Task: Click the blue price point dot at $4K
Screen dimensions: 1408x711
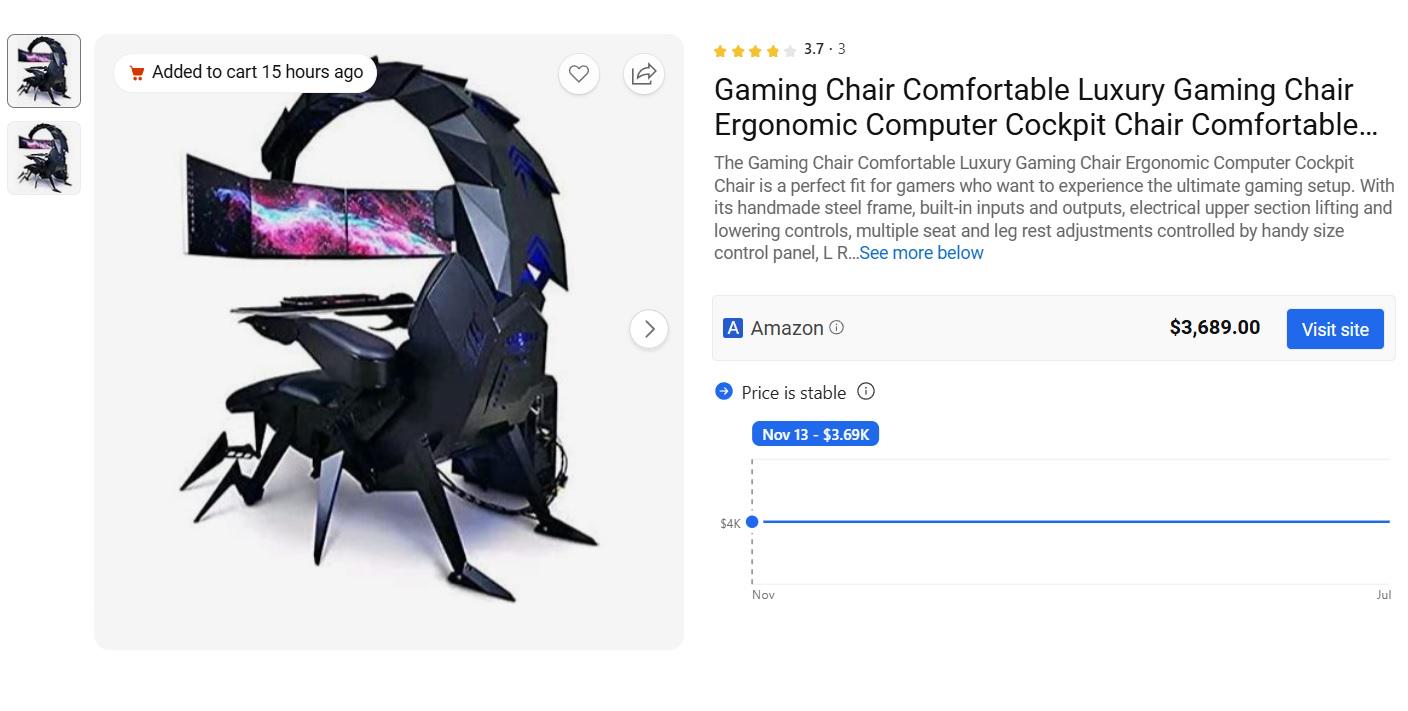Action: point(753,520)
